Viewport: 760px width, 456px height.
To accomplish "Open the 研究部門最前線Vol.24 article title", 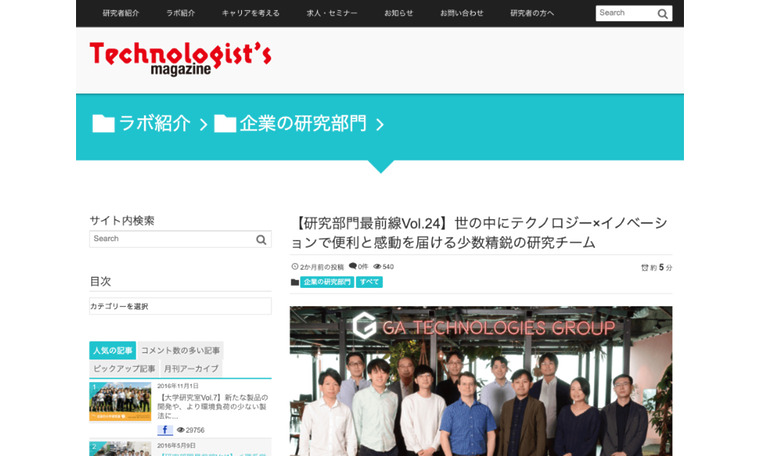I will (480, 233).
